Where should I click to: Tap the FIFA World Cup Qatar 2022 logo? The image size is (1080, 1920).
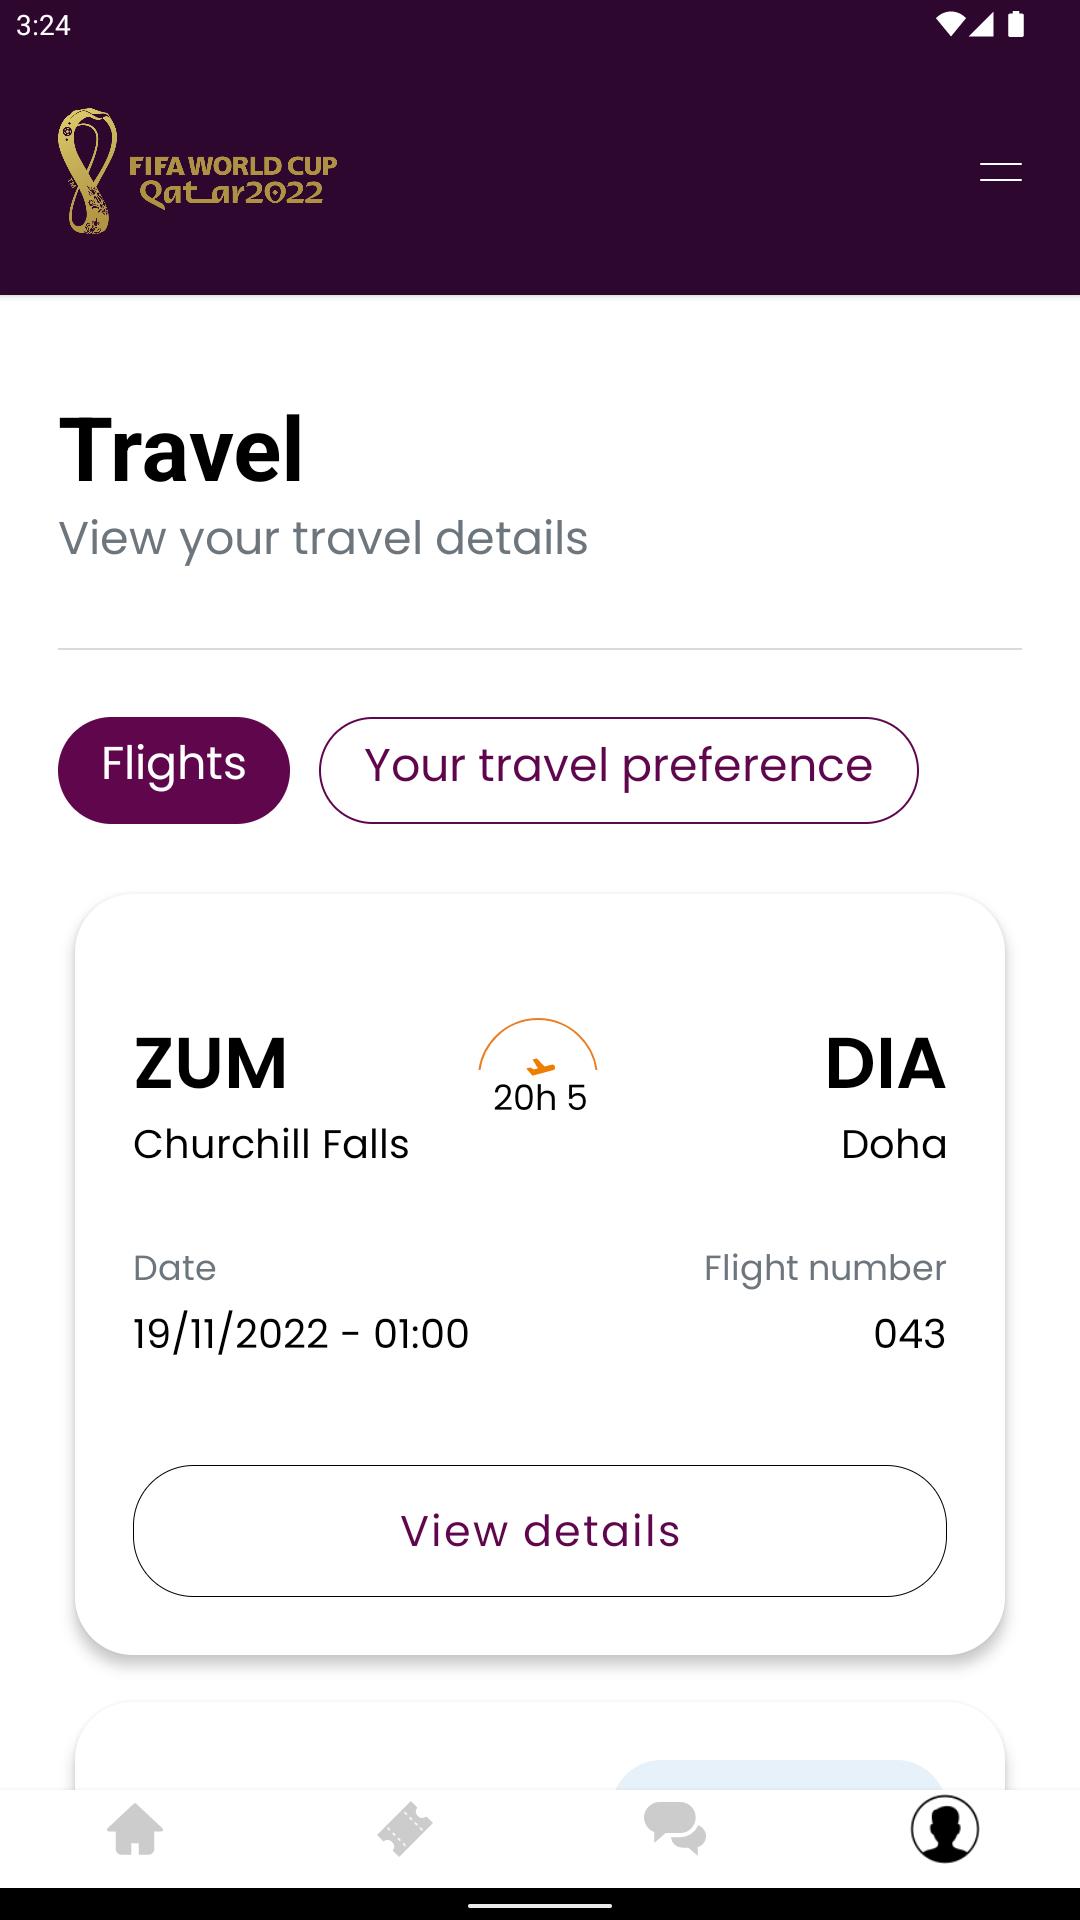pos(197,171)
